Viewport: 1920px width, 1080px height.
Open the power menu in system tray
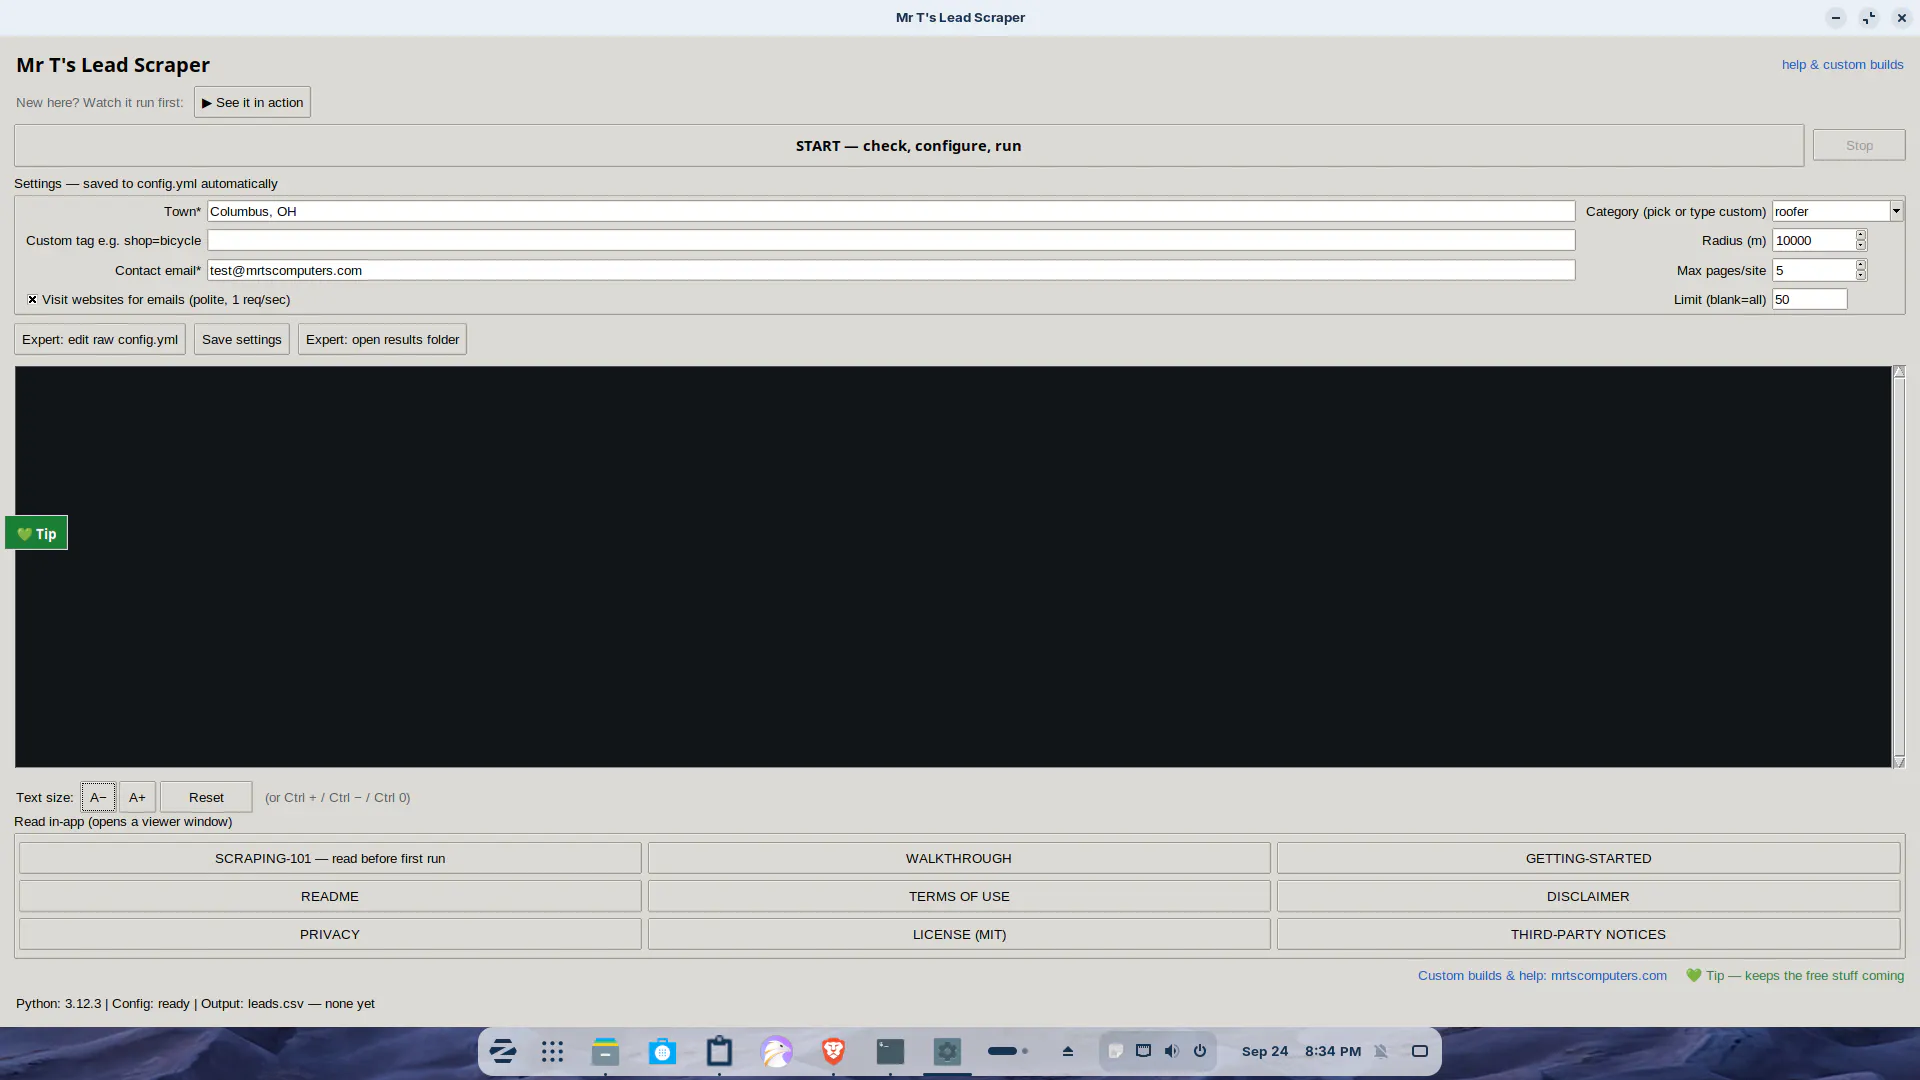pos(1200,1051)
